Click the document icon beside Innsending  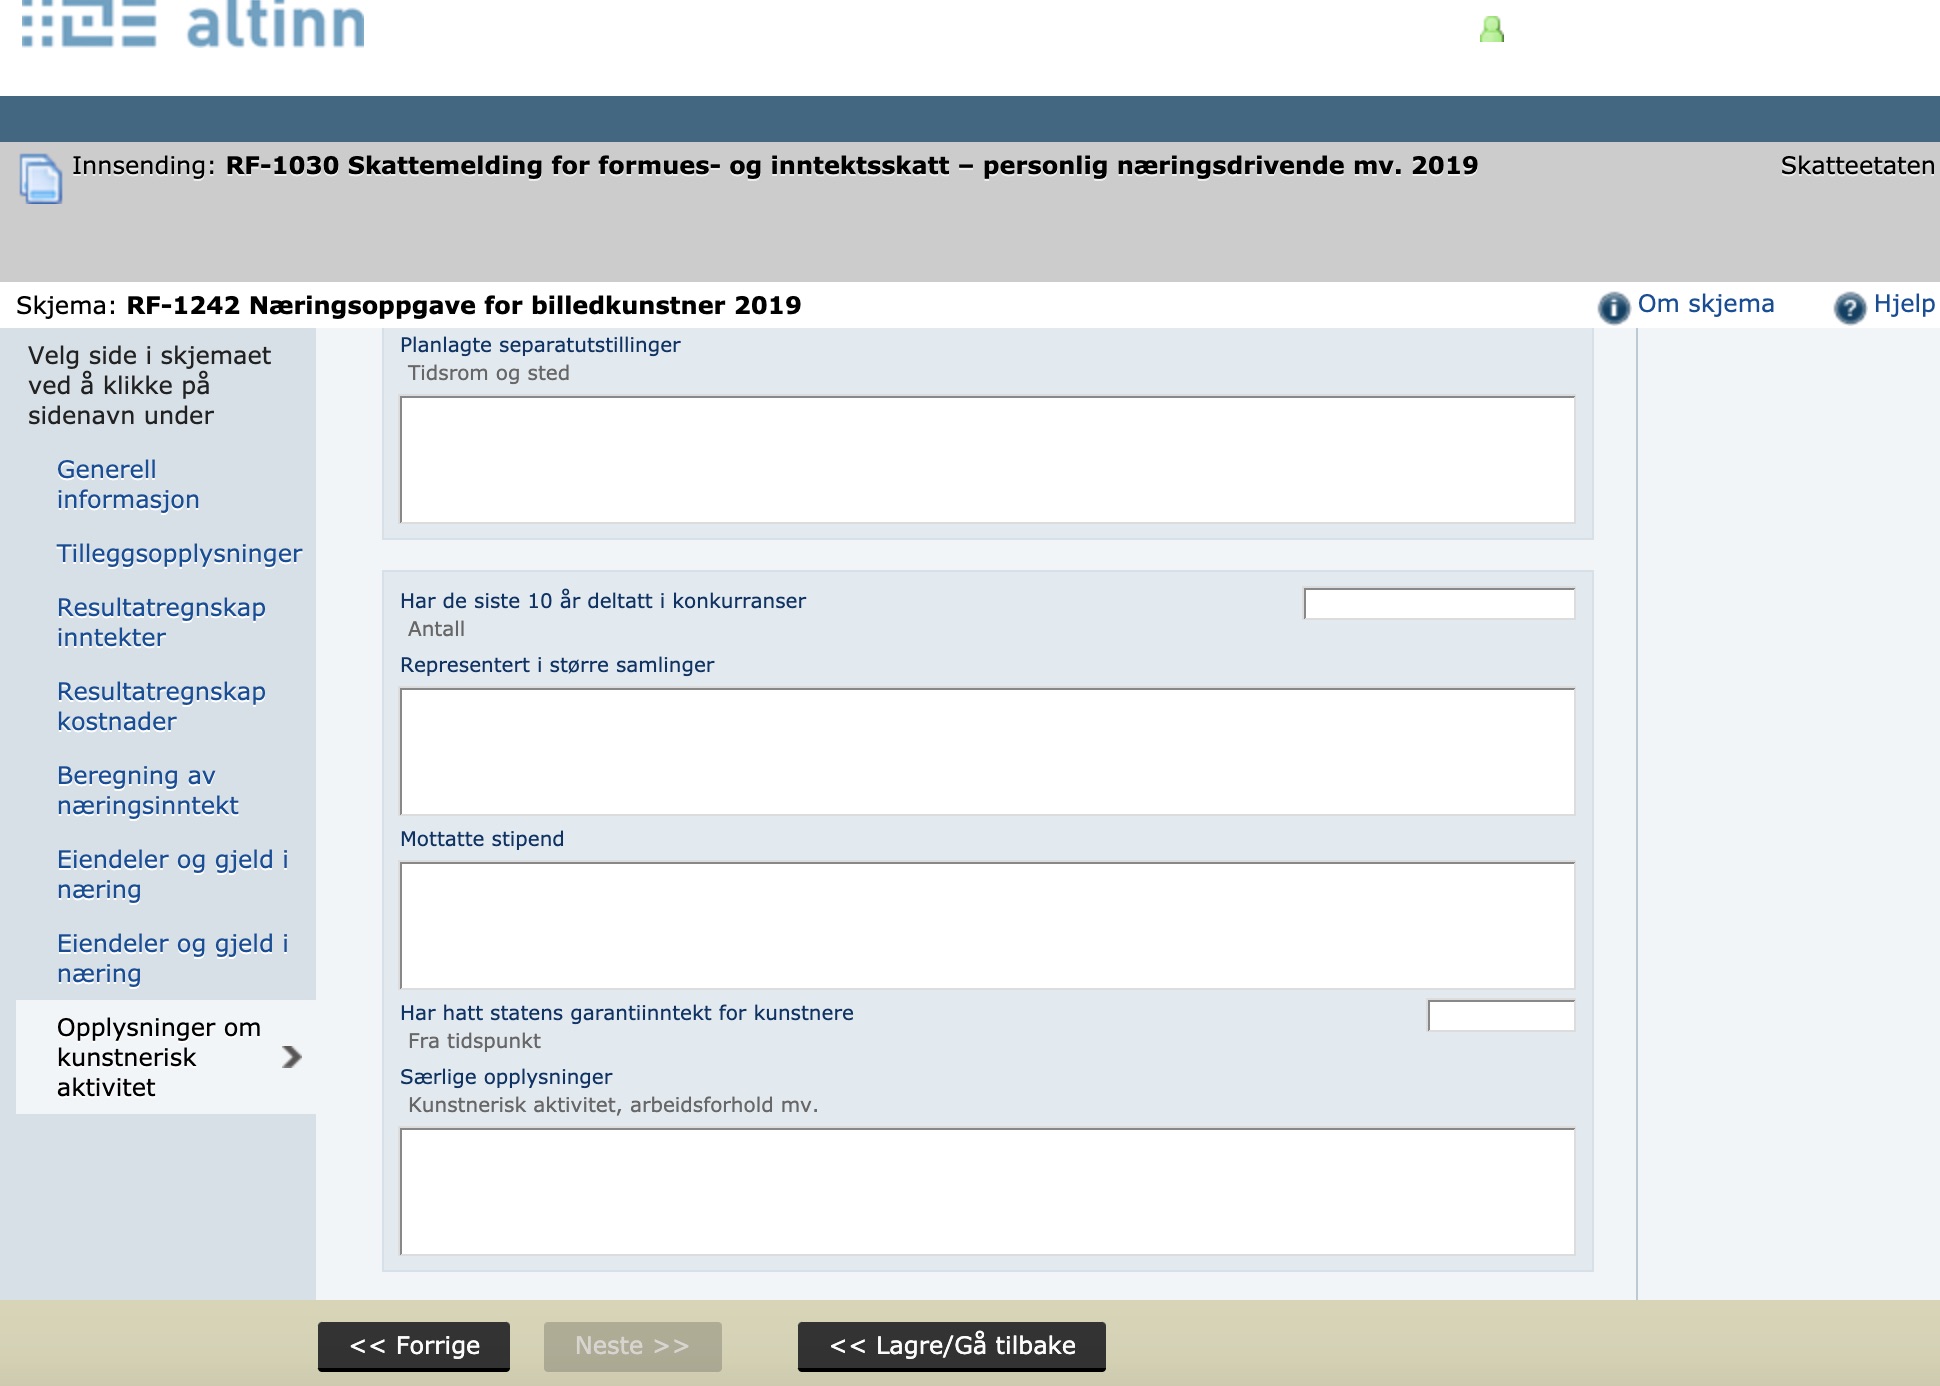(41, 179)
